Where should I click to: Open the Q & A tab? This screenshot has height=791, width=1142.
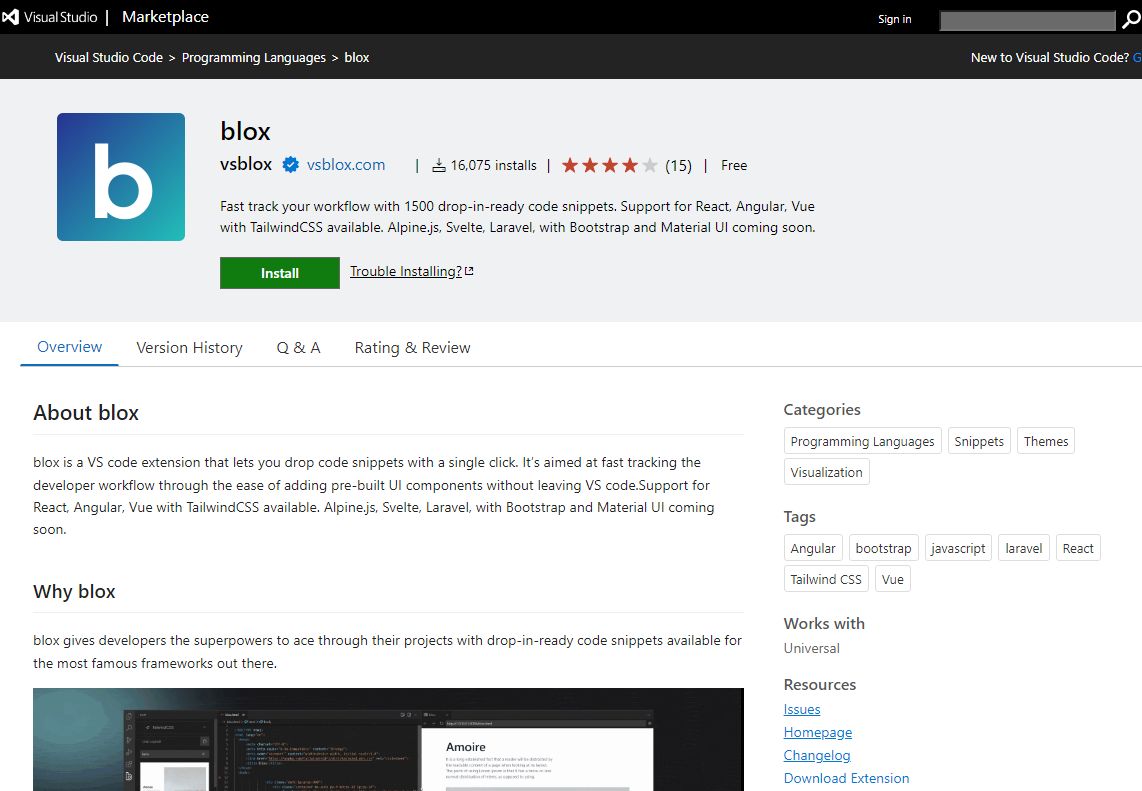299,347
